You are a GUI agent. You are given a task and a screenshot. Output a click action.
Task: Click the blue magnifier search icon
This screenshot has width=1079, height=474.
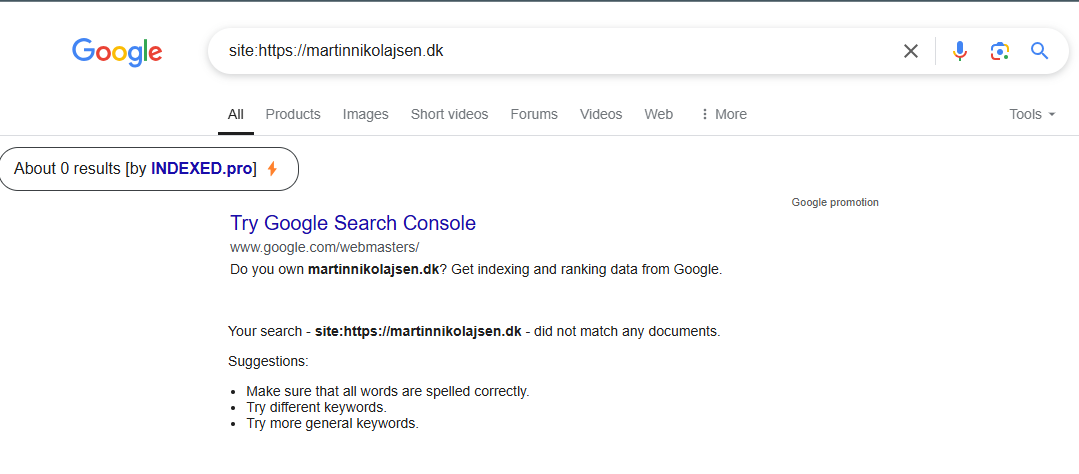tap(1039, 50)
